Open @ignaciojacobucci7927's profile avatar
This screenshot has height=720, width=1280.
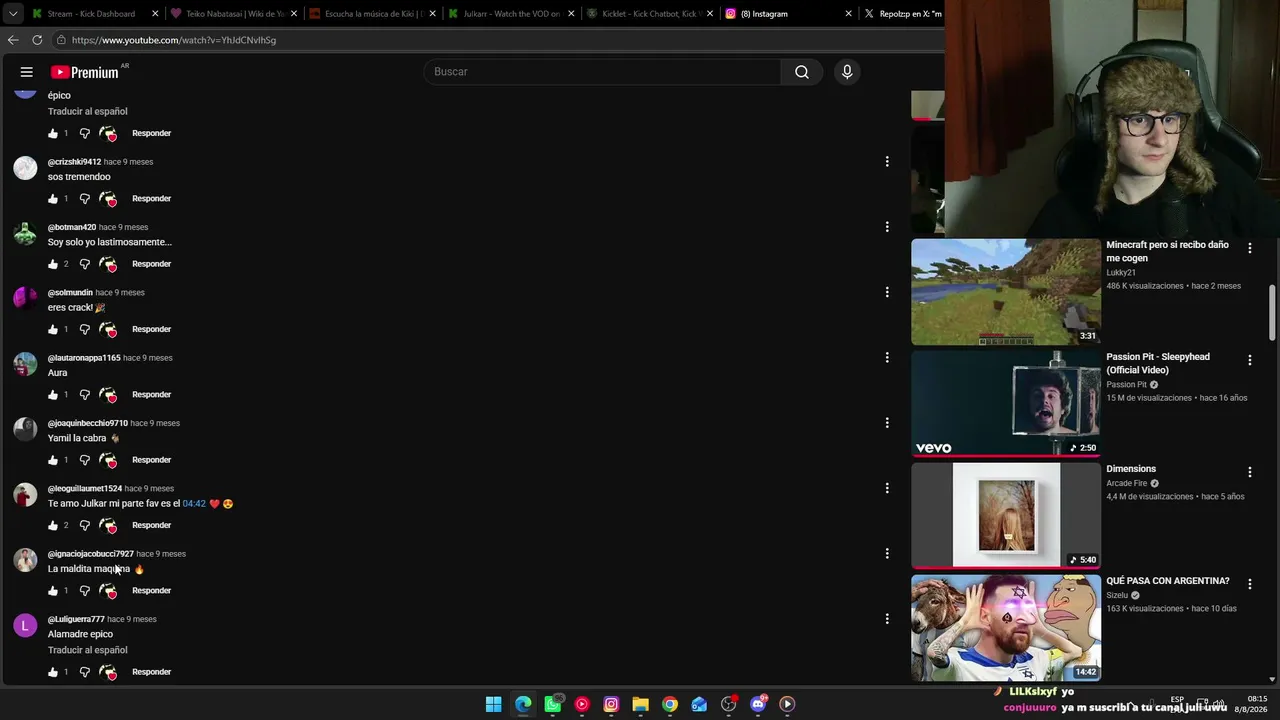point(25,560)
